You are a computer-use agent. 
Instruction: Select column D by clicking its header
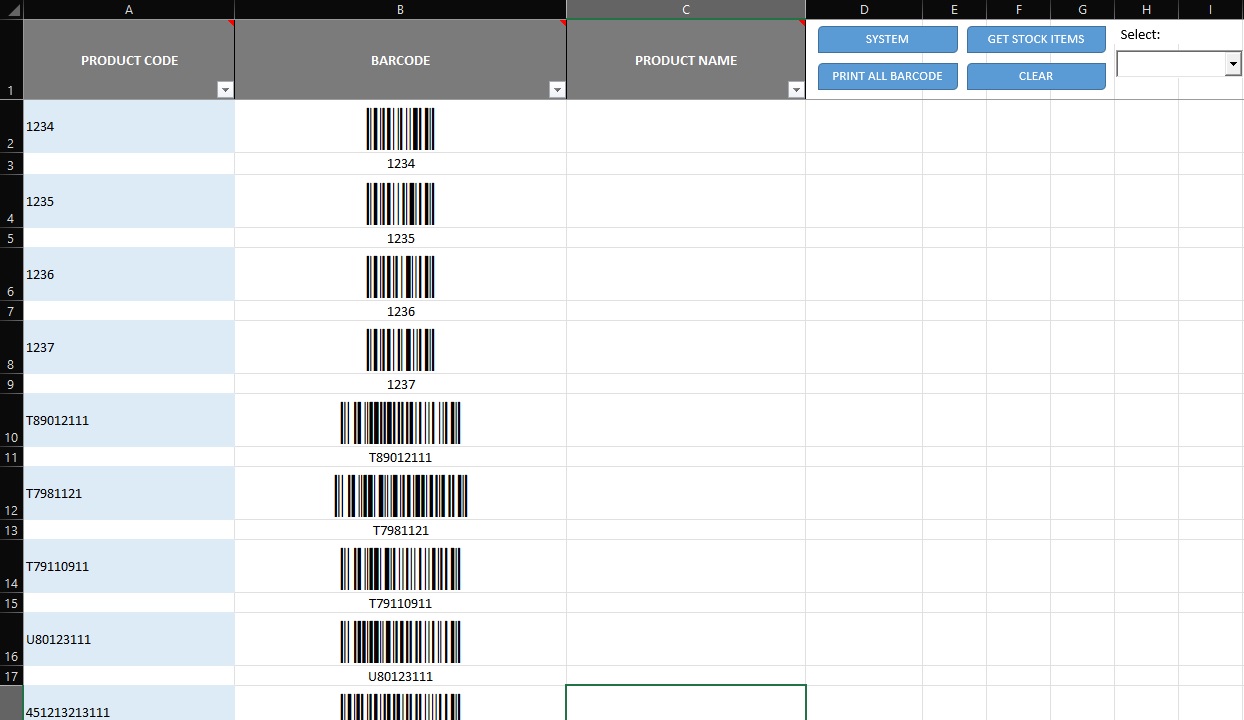click(x=863, y=9)
